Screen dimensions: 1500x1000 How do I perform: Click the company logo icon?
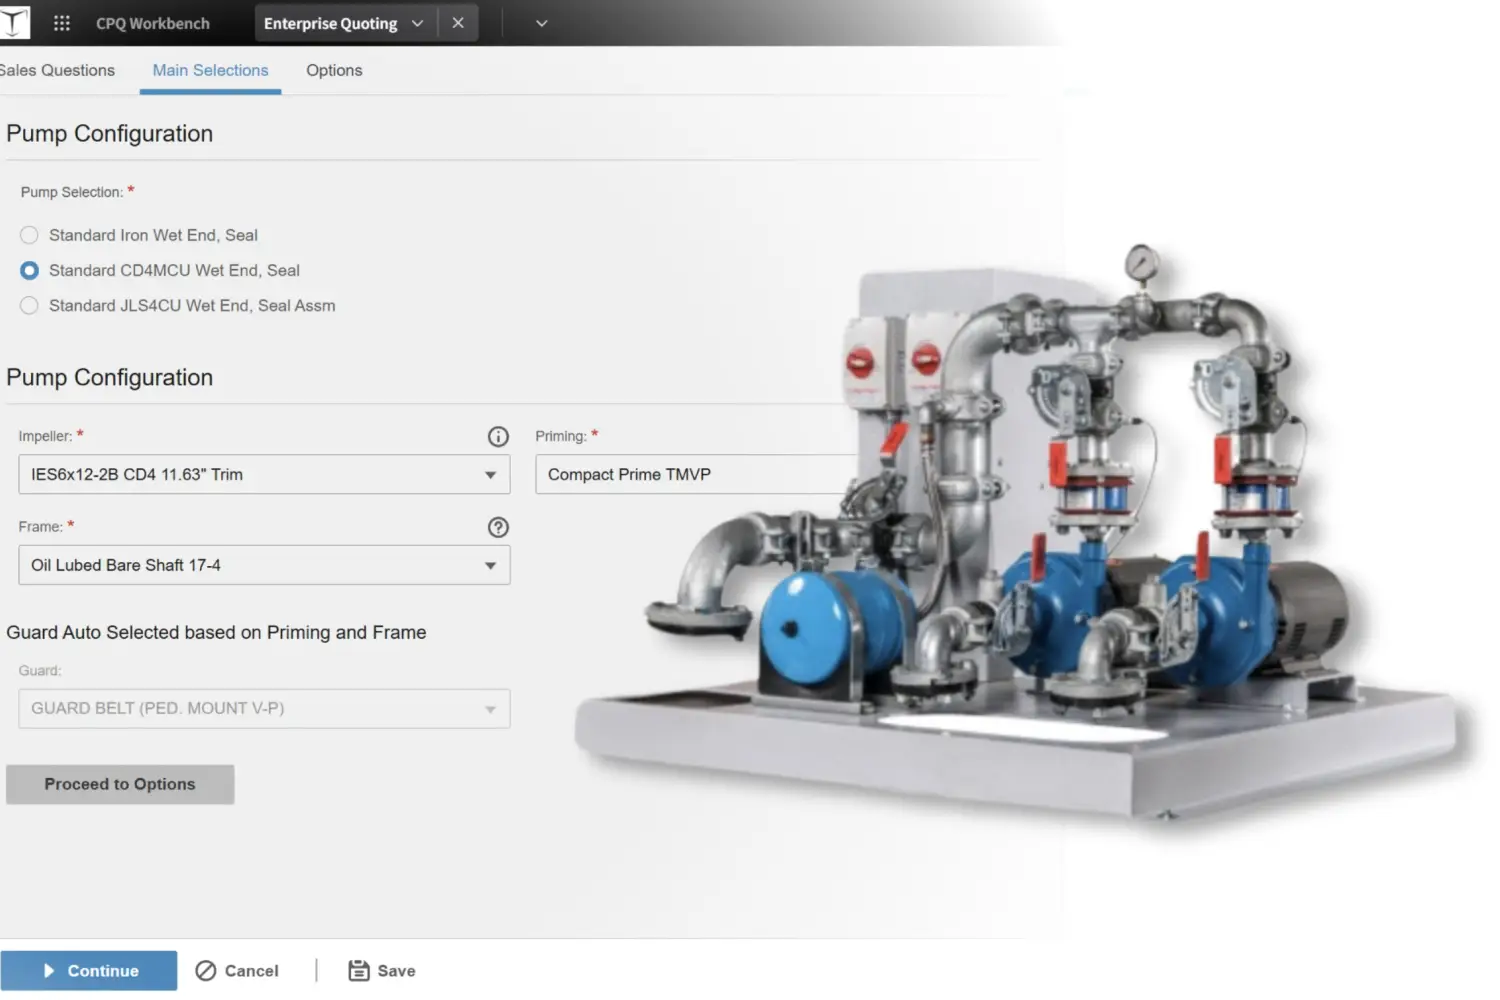[13, 22]
